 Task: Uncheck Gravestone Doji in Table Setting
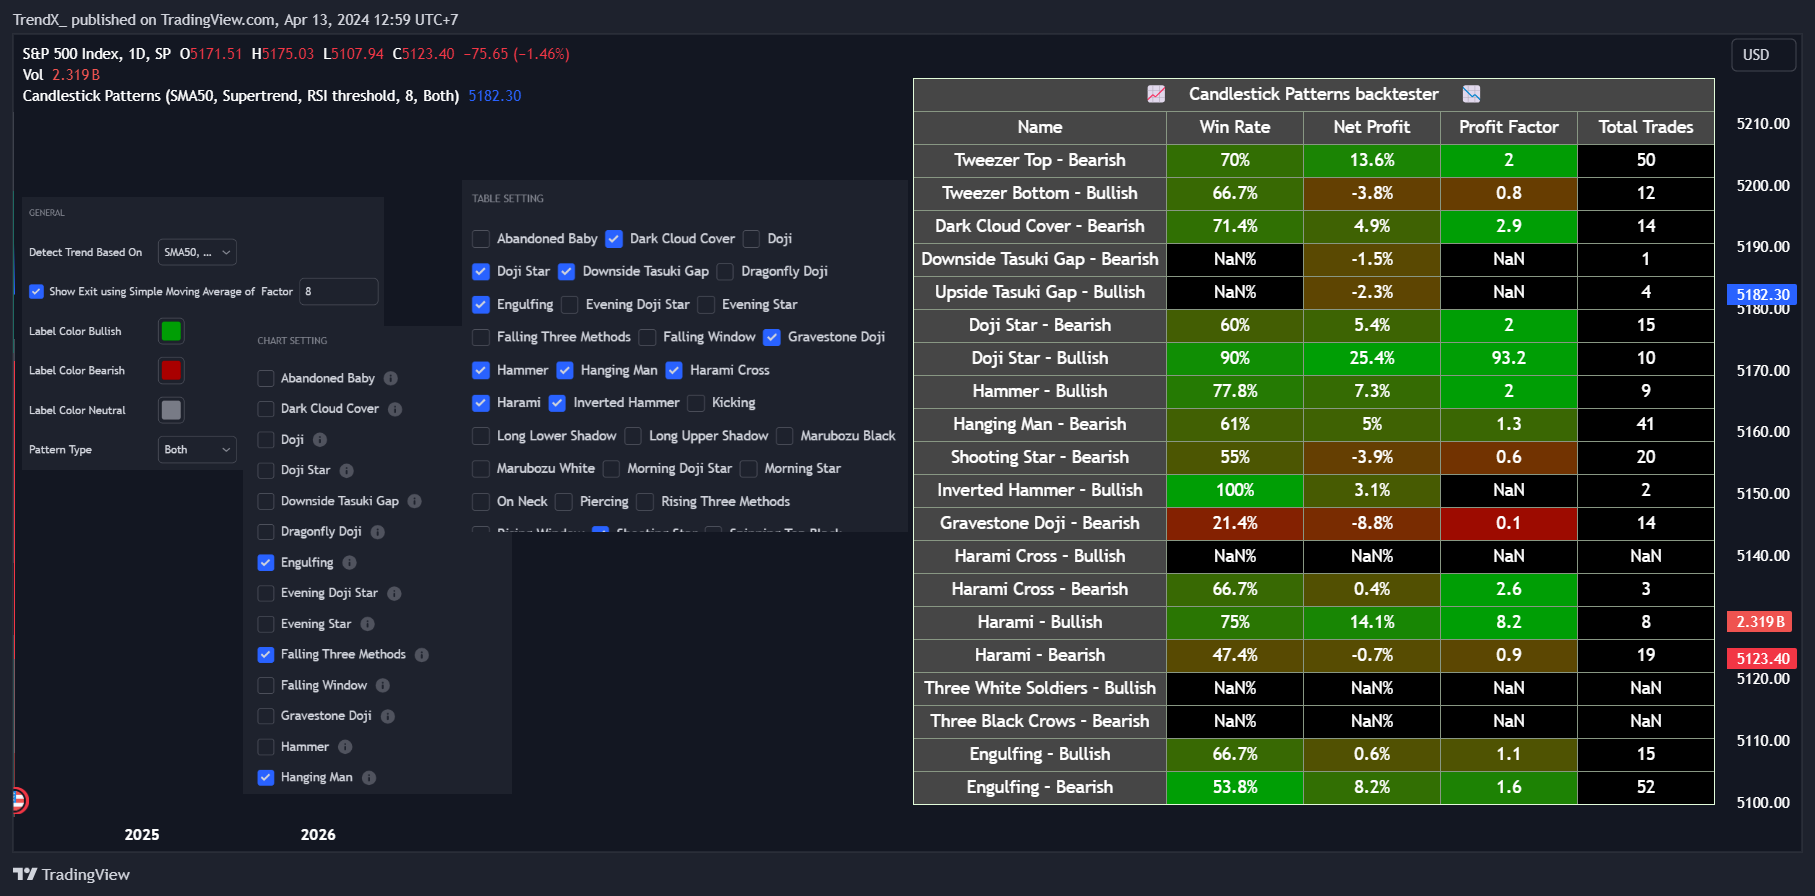pyautogui.click(x=772, y=337)
